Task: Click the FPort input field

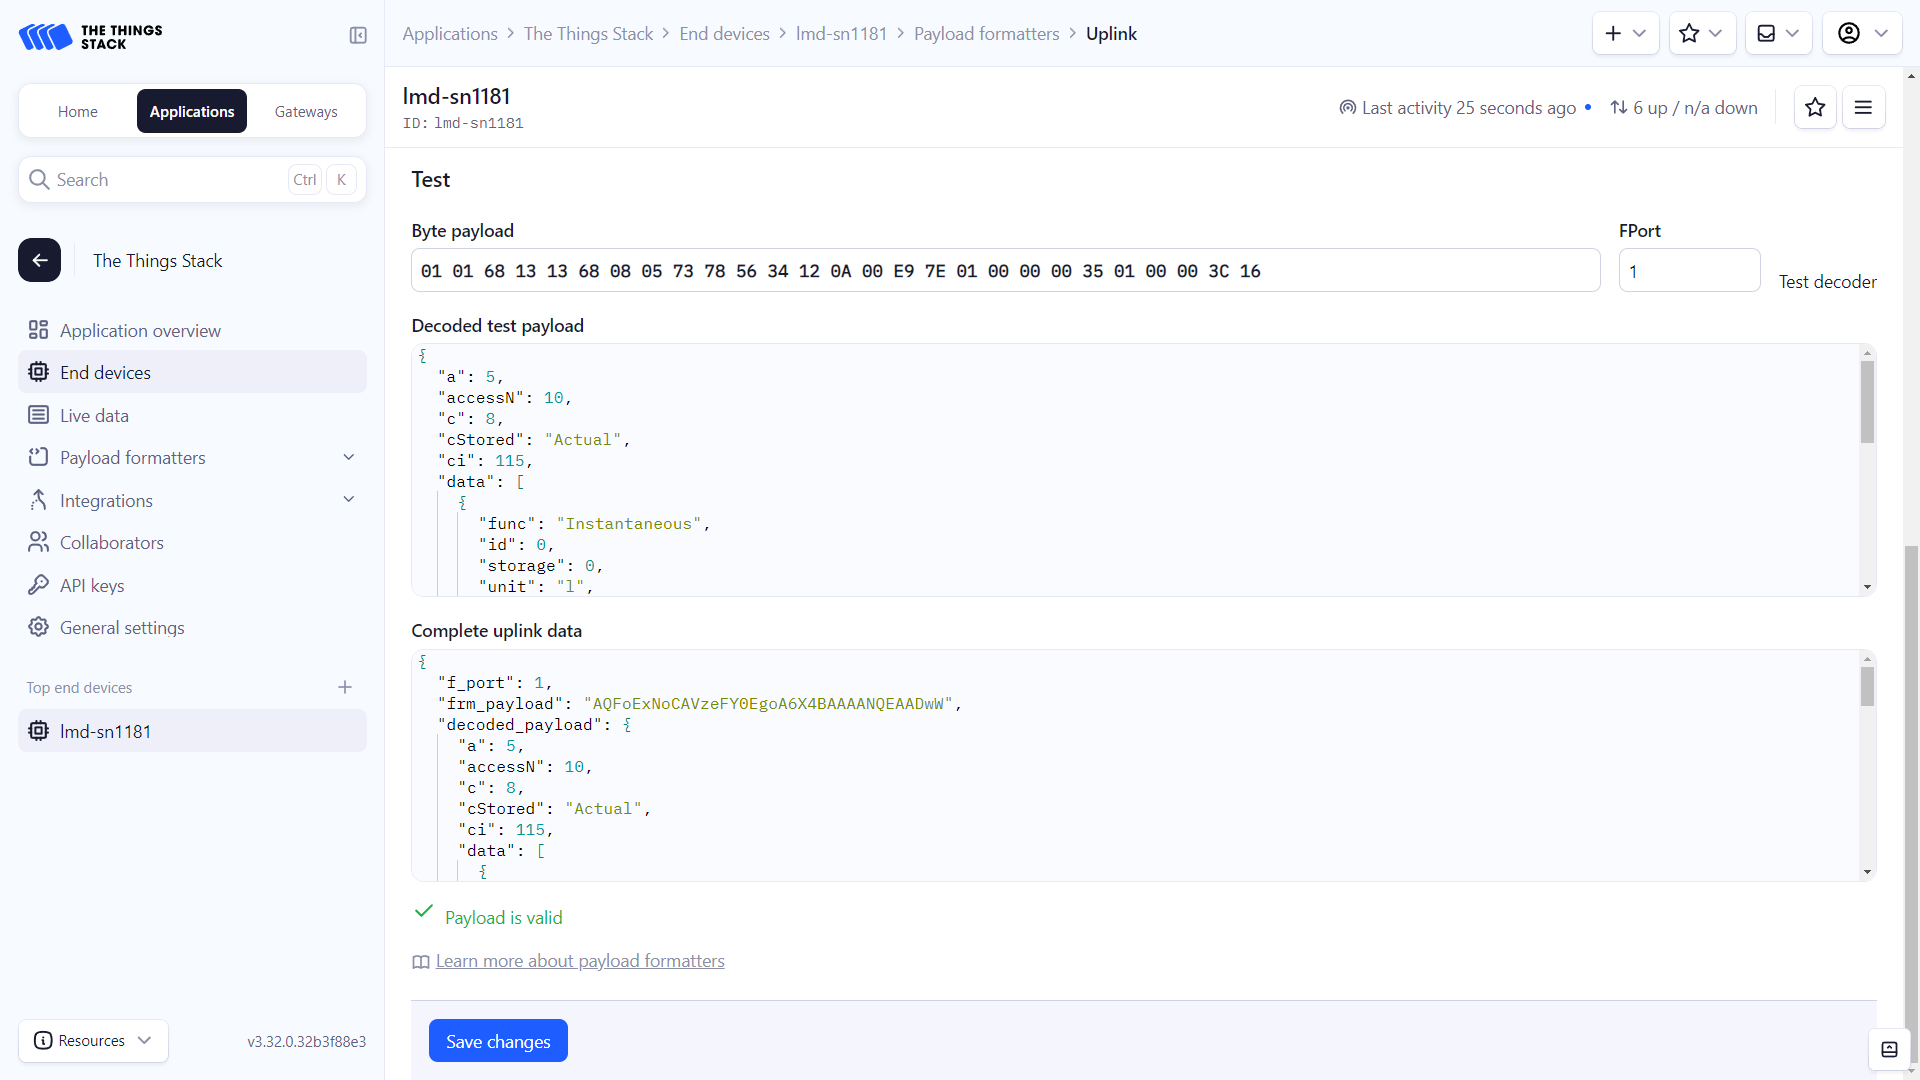Action: (x=1689, y=272)
